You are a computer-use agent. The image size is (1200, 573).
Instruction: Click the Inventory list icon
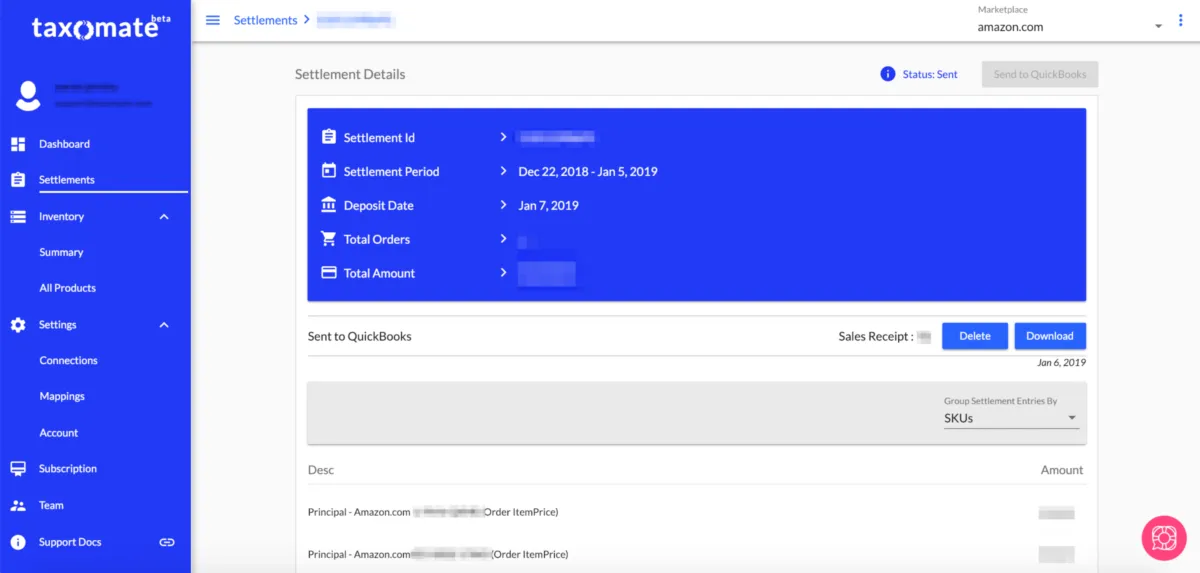[18, 216]
